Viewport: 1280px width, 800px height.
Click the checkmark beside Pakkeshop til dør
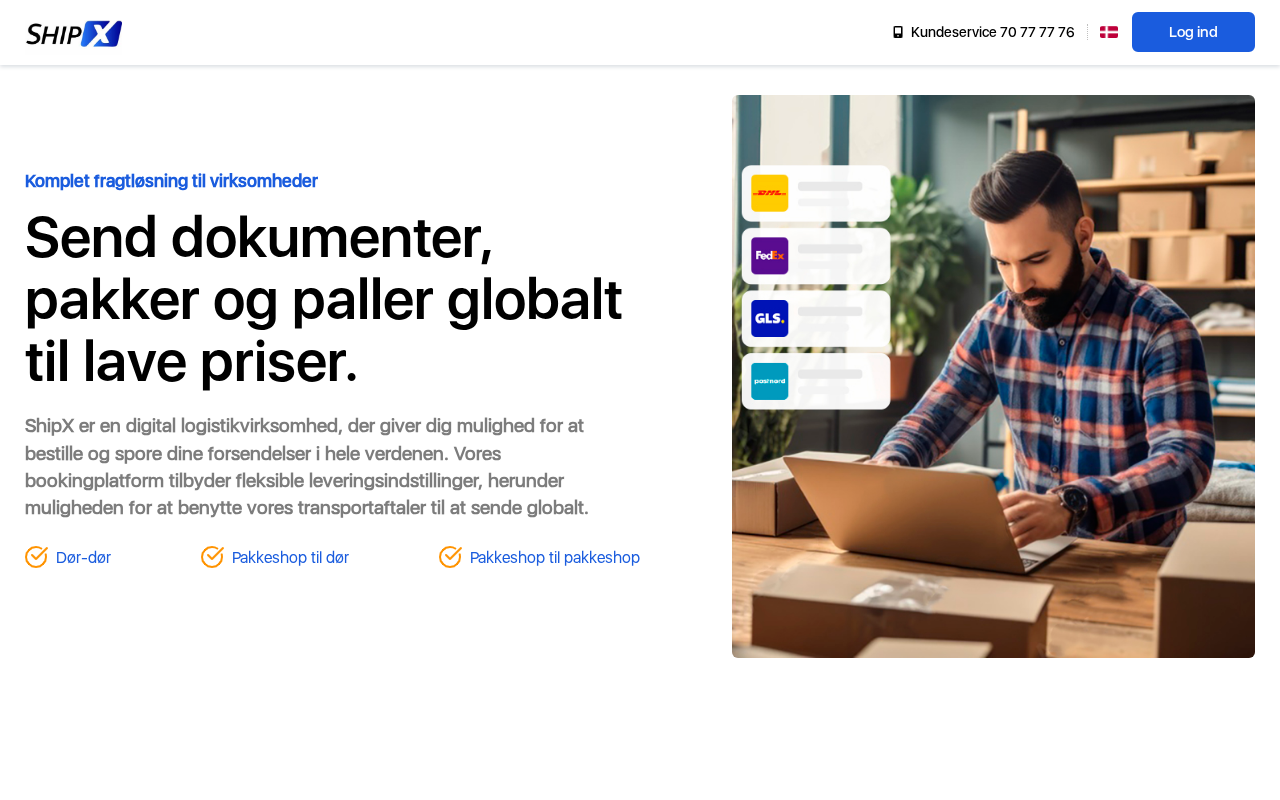212,557
